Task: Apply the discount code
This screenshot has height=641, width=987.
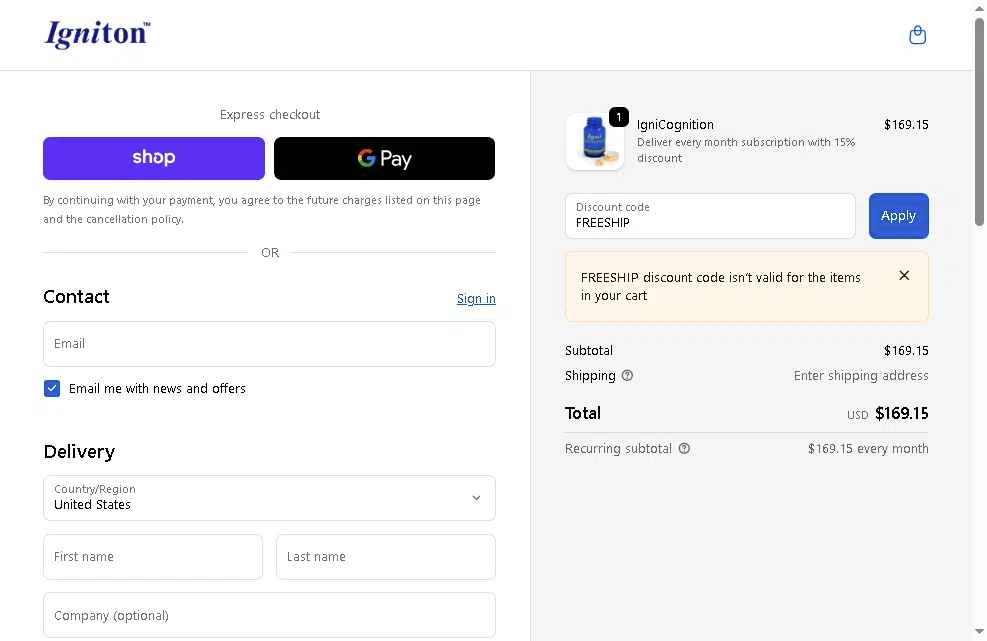Action: click(898, 215)
